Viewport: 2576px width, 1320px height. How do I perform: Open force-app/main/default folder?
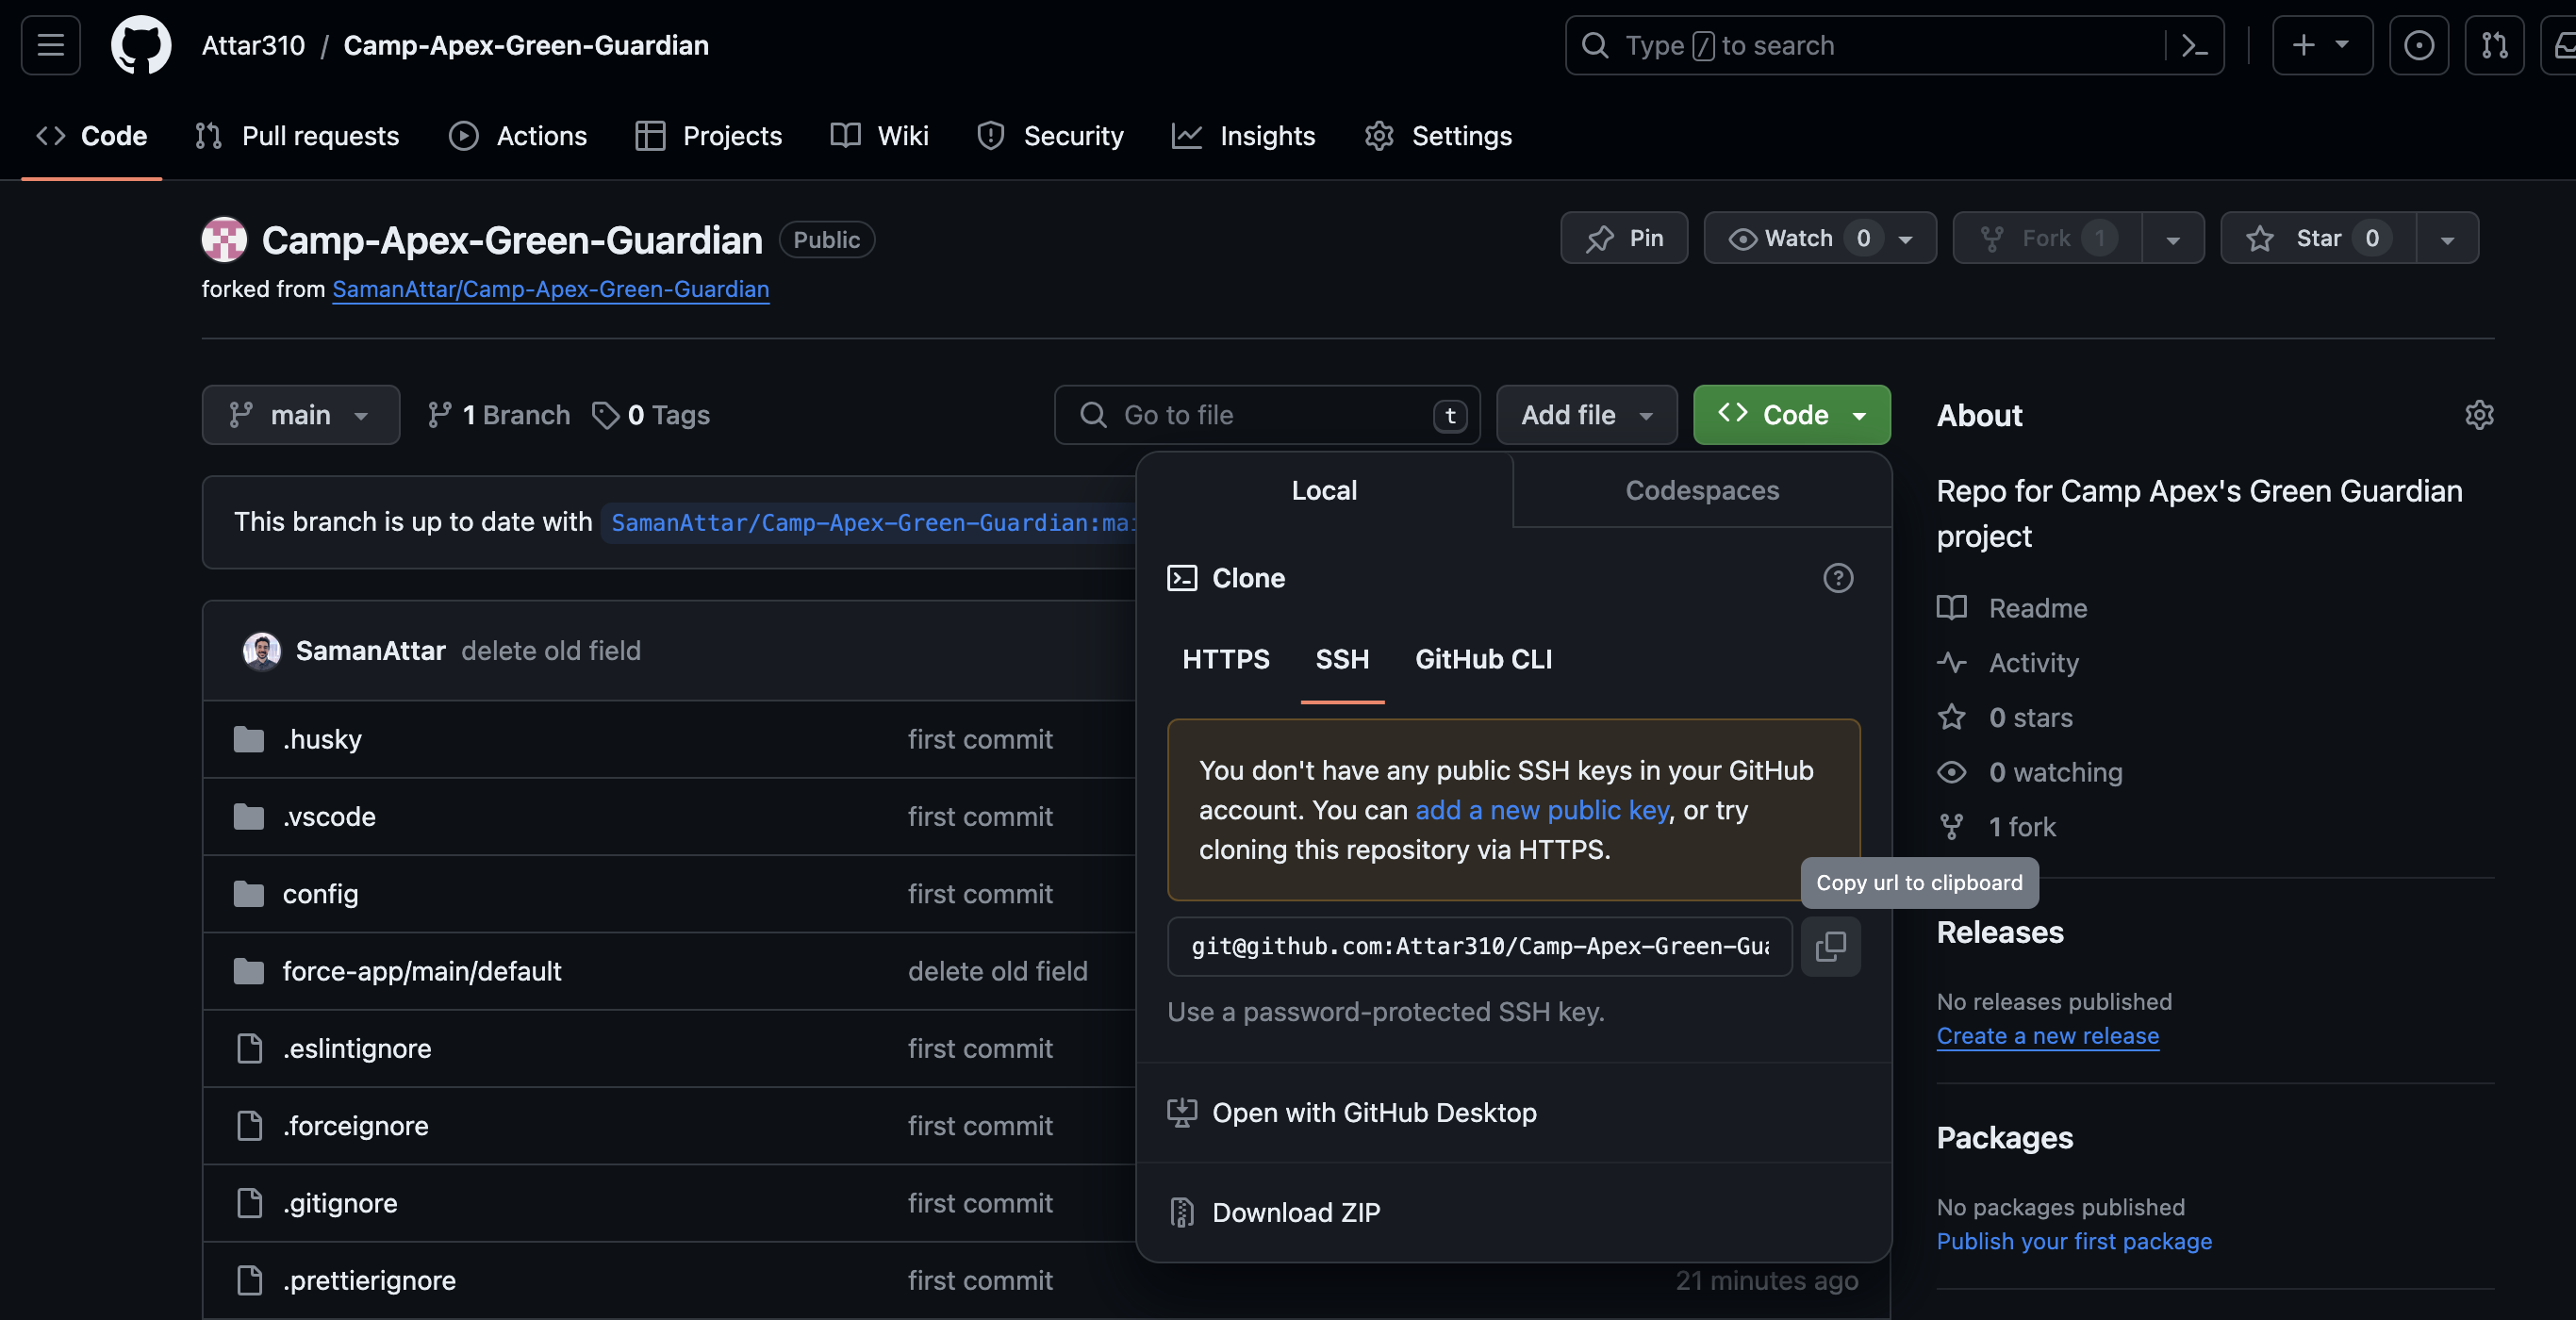(422, 971)
